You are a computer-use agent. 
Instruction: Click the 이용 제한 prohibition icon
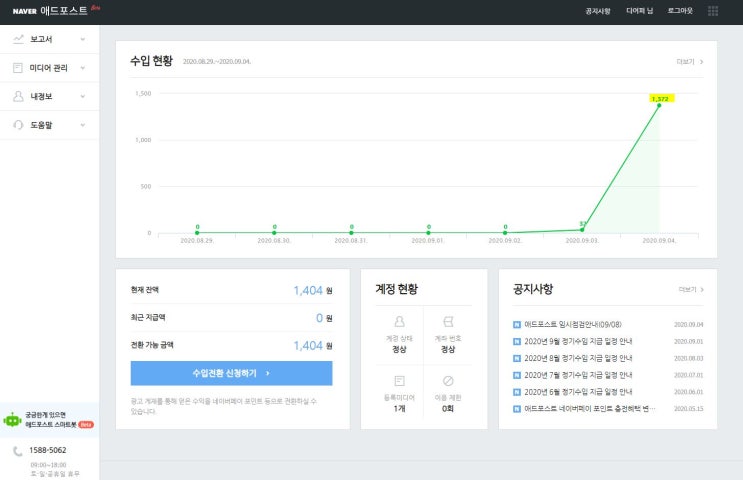[448, 381]
